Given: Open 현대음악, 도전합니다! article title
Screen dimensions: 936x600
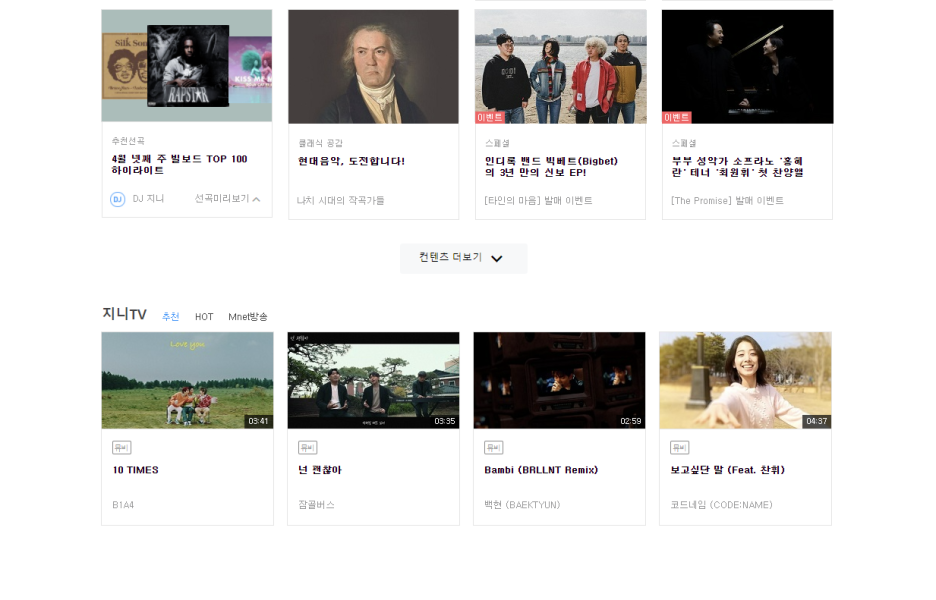Looking at the screenshot, I should [351, 161].
